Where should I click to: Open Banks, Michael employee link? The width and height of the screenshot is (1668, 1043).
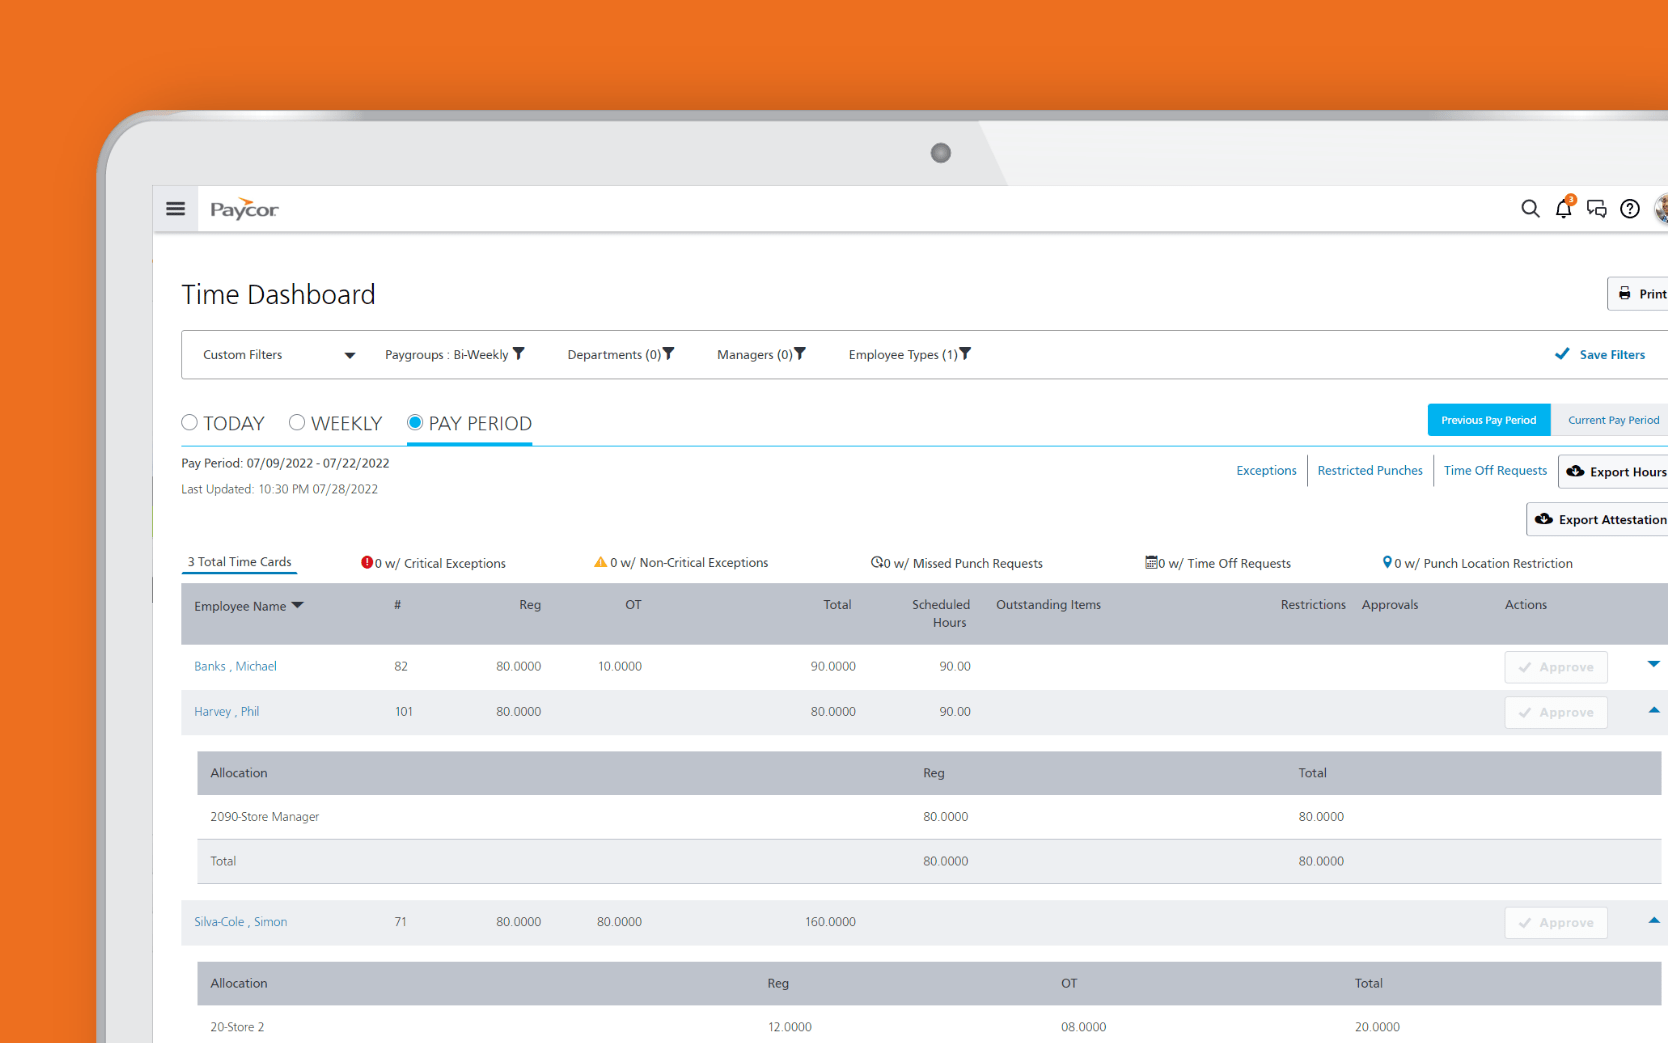235,666
